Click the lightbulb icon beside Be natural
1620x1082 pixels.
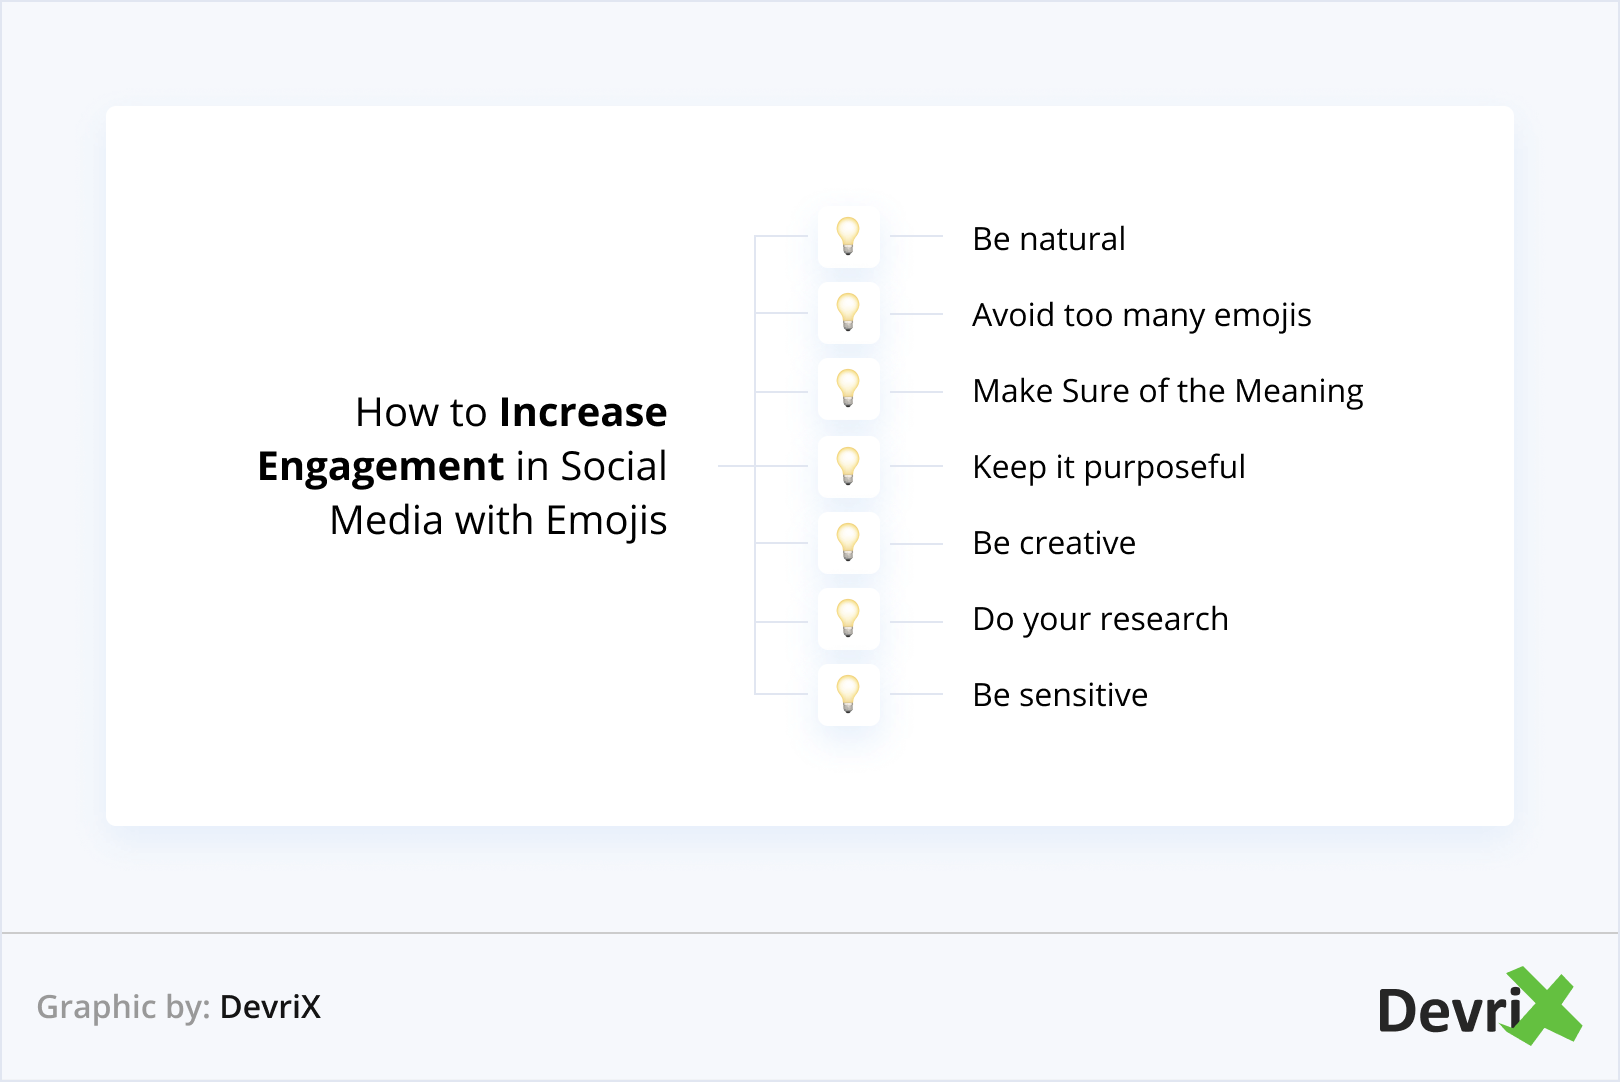(x=848, y=237)
